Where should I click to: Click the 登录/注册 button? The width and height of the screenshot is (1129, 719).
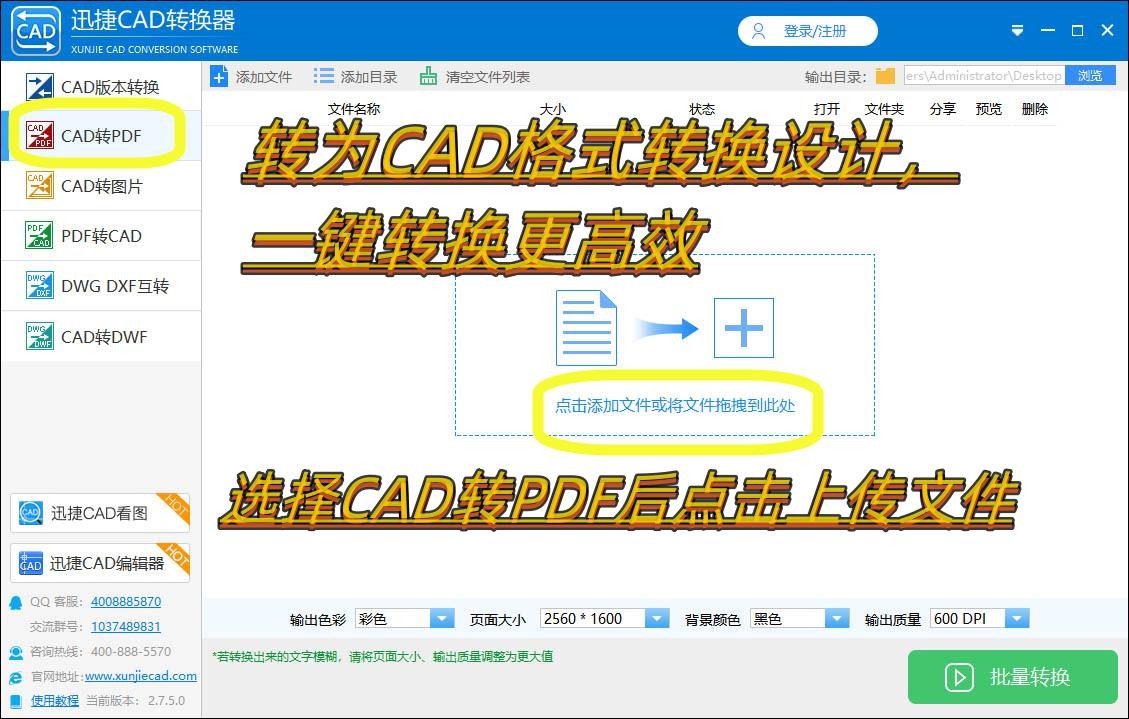coord(808,31)
